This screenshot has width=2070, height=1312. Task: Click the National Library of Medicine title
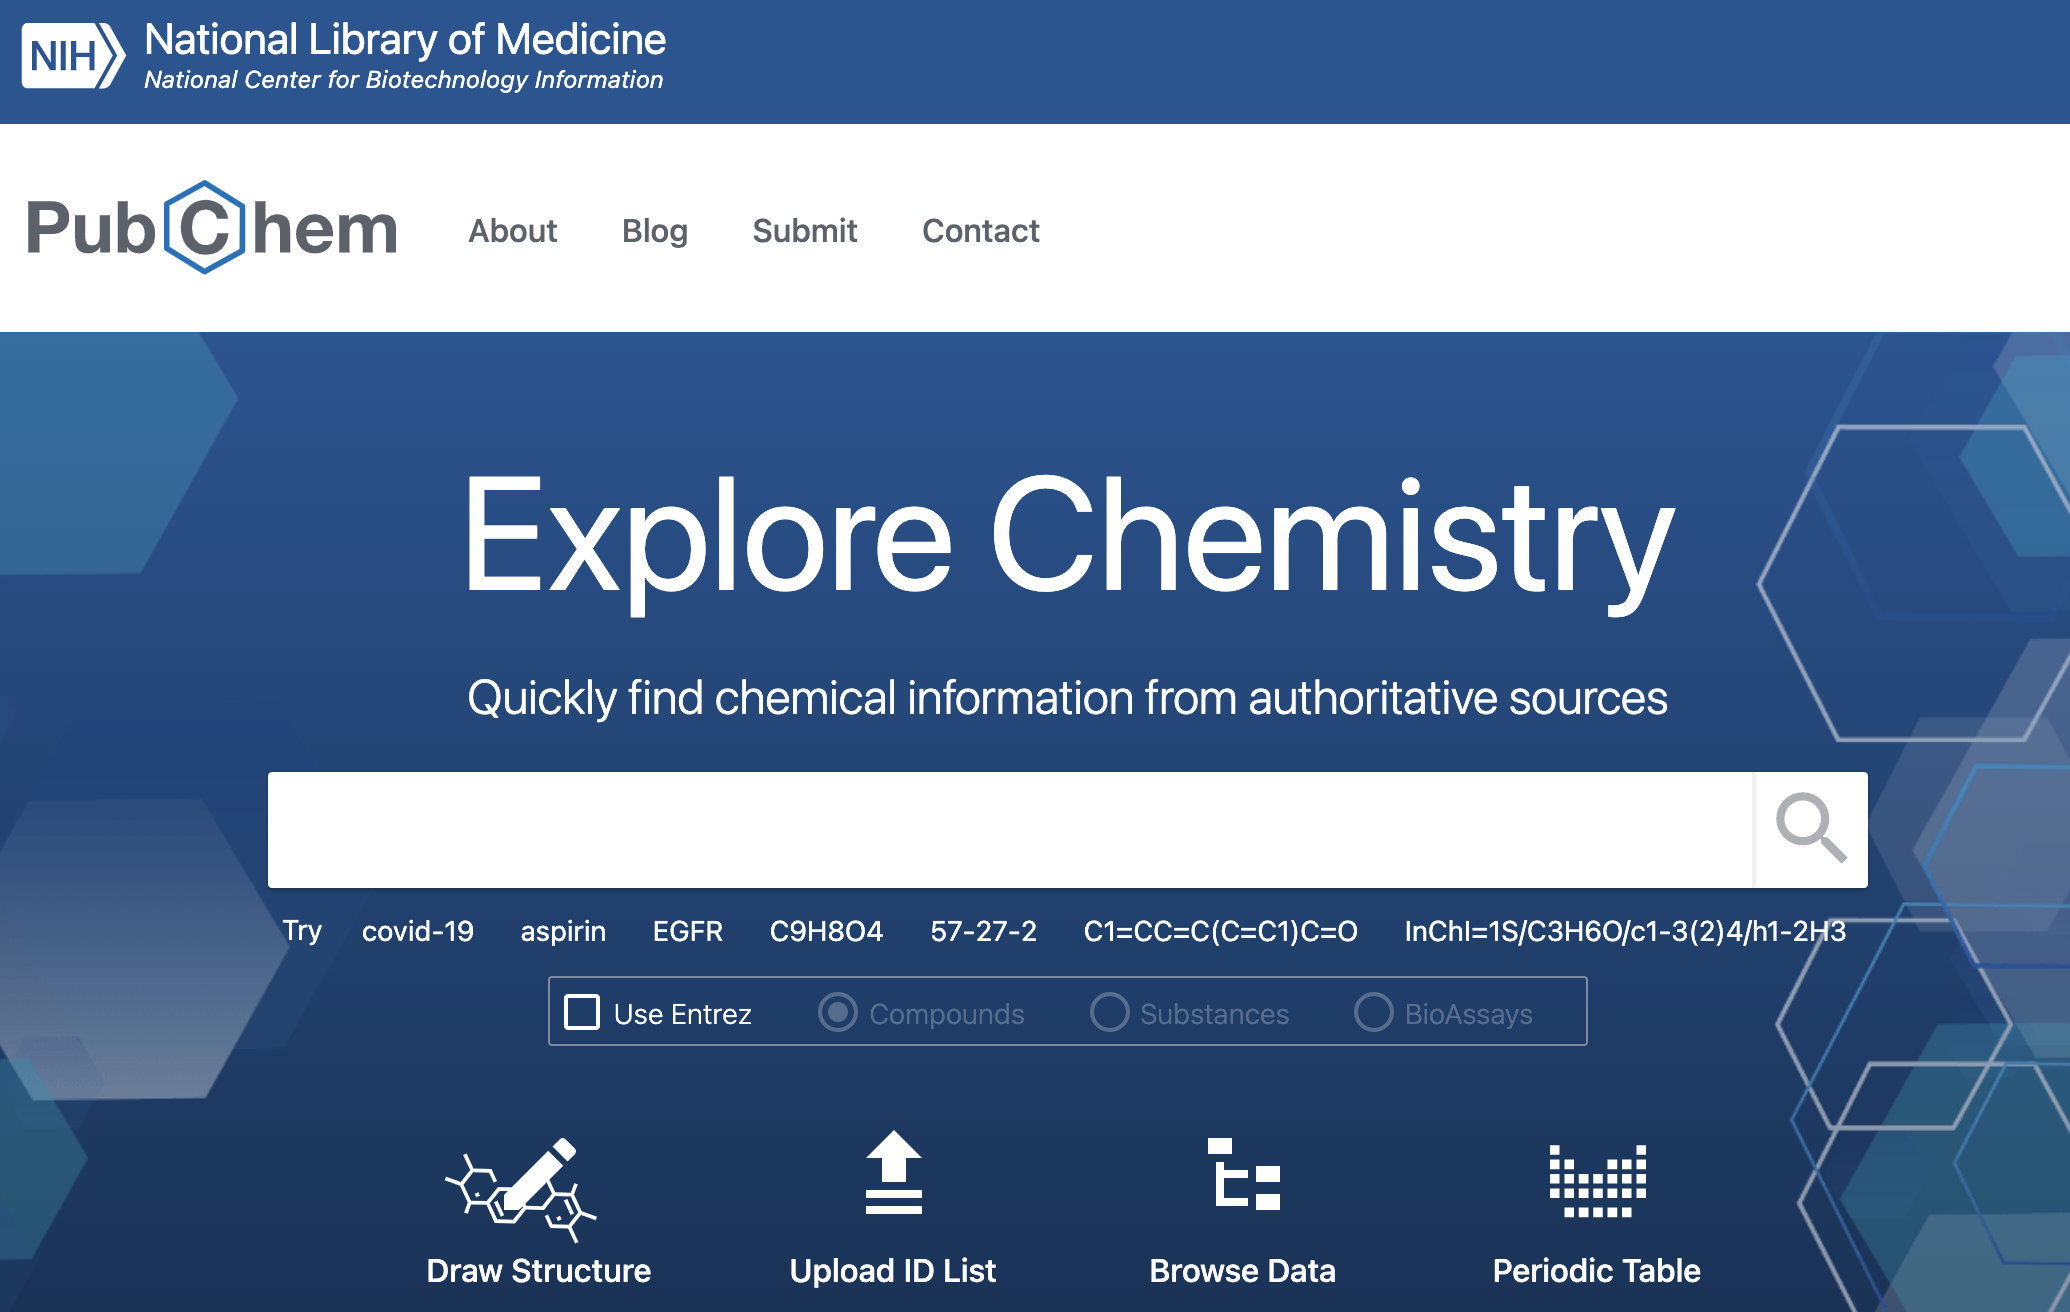405,40
